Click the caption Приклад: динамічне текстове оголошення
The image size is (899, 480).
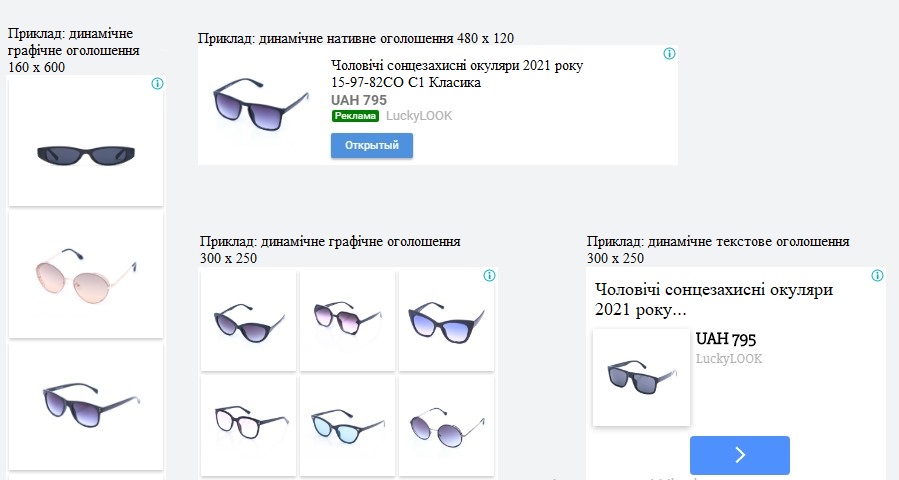718,241
